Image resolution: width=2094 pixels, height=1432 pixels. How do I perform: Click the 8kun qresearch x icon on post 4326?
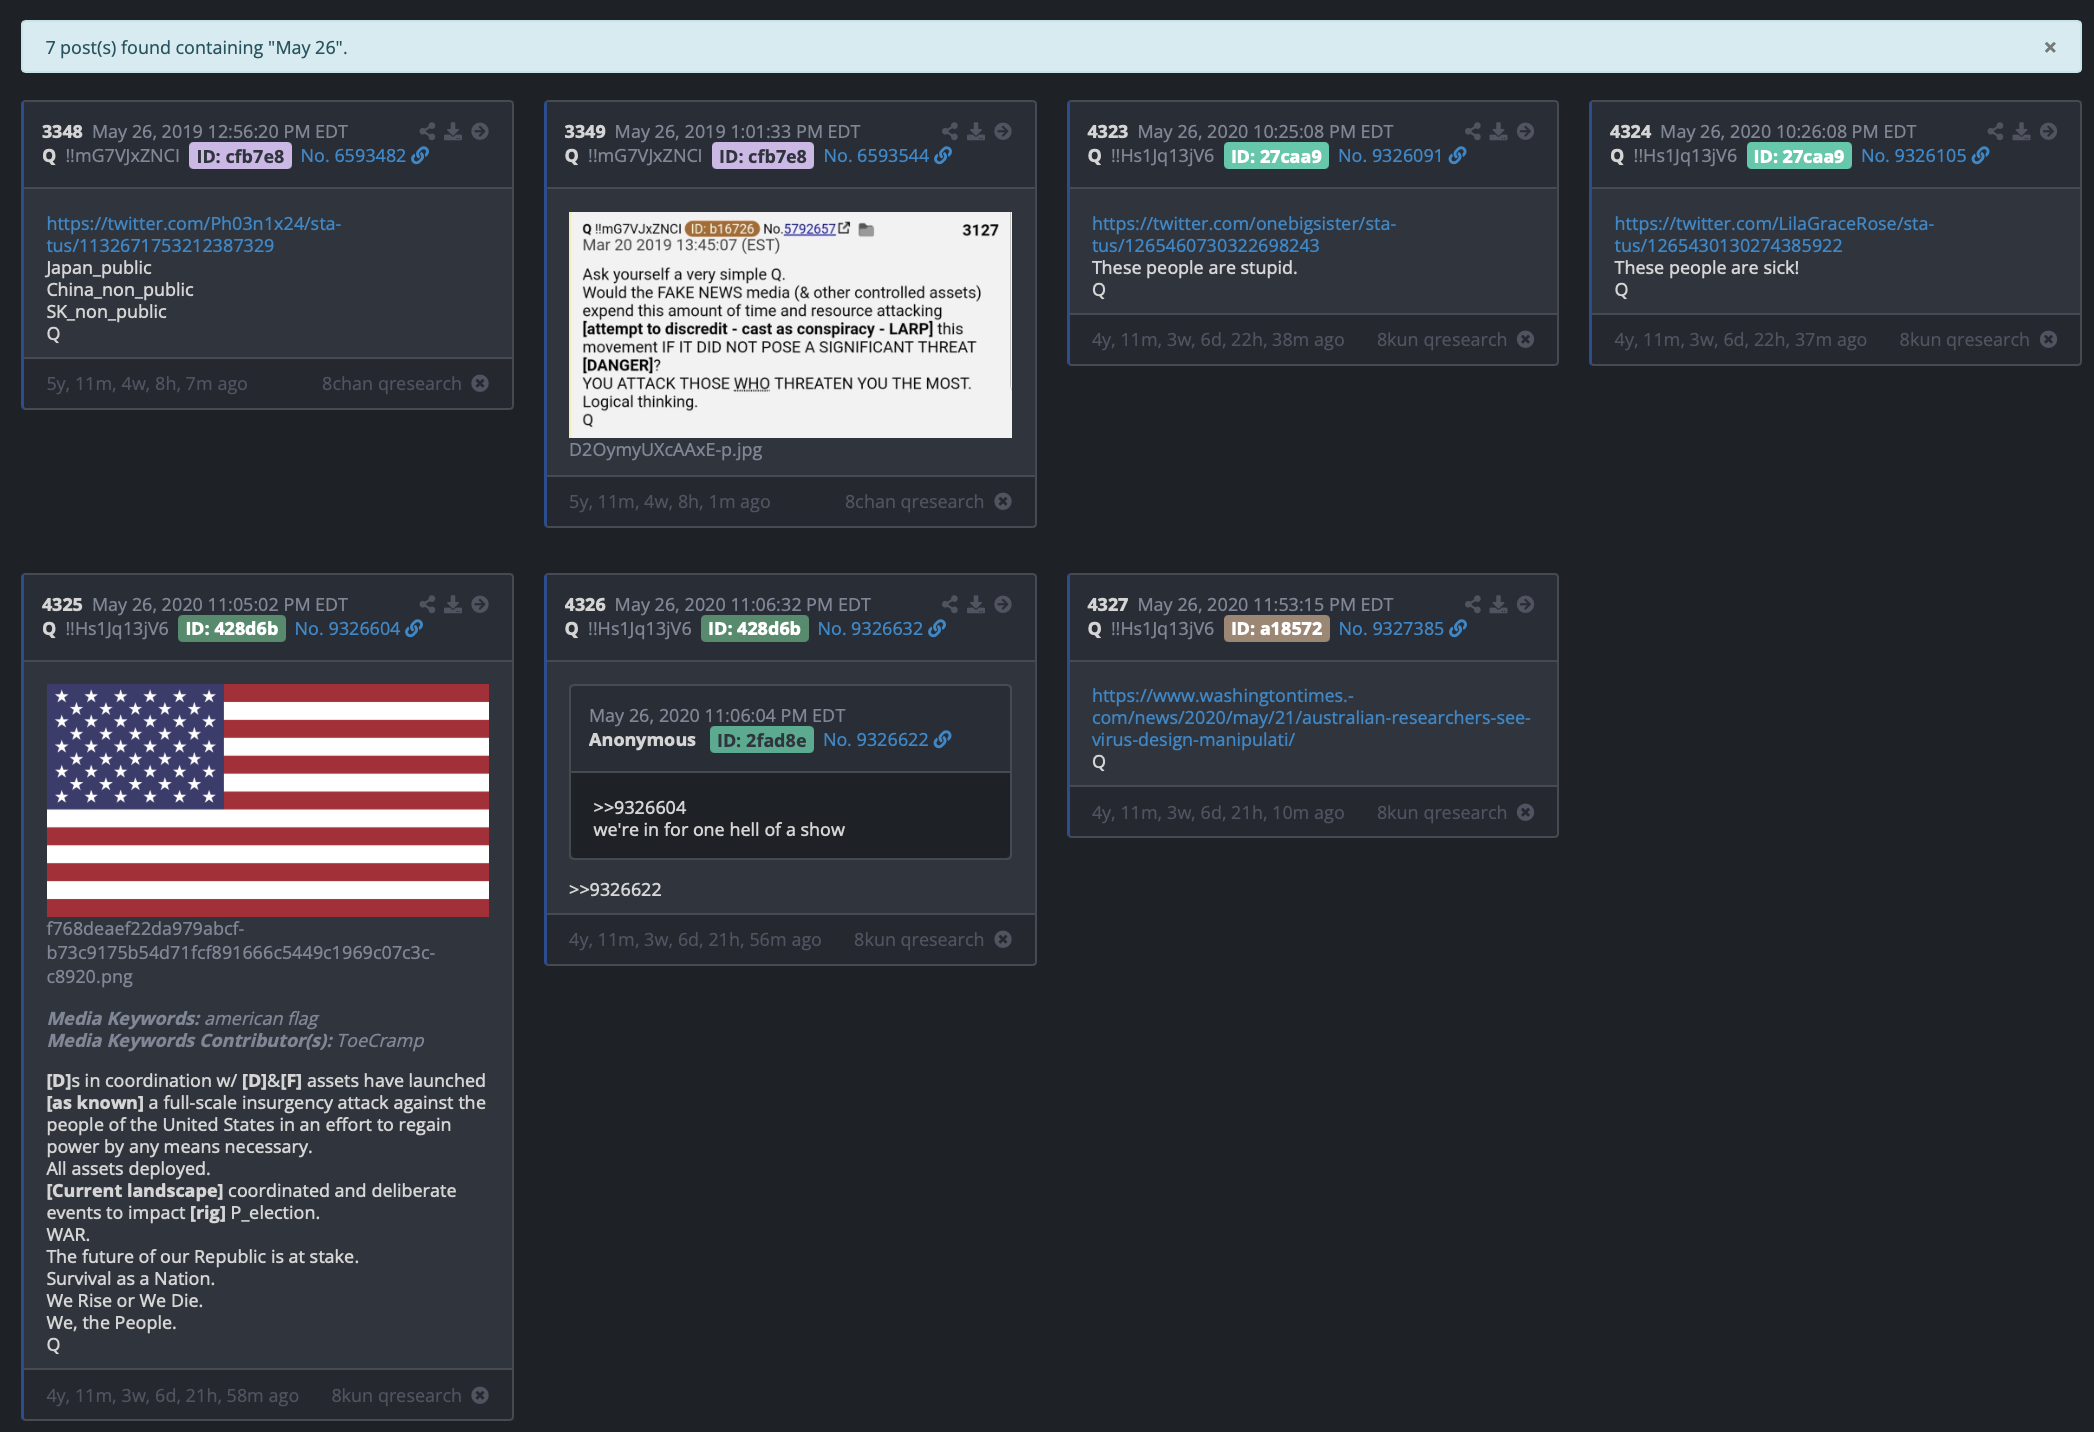1003,940
